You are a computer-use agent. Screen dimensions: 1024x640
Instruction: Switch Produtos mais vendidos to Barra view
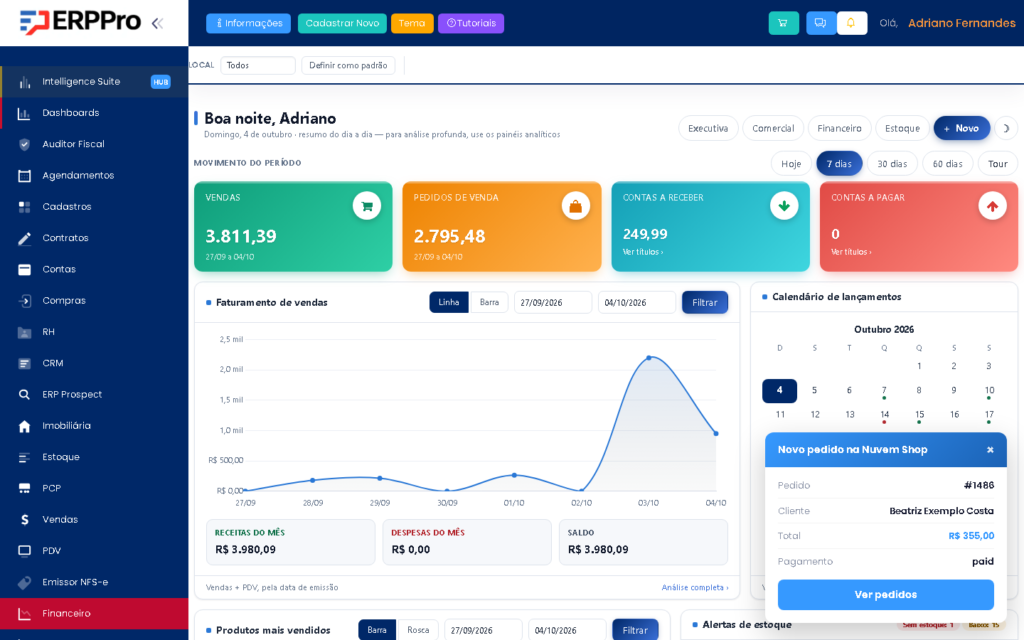click(x=377, y=630)
